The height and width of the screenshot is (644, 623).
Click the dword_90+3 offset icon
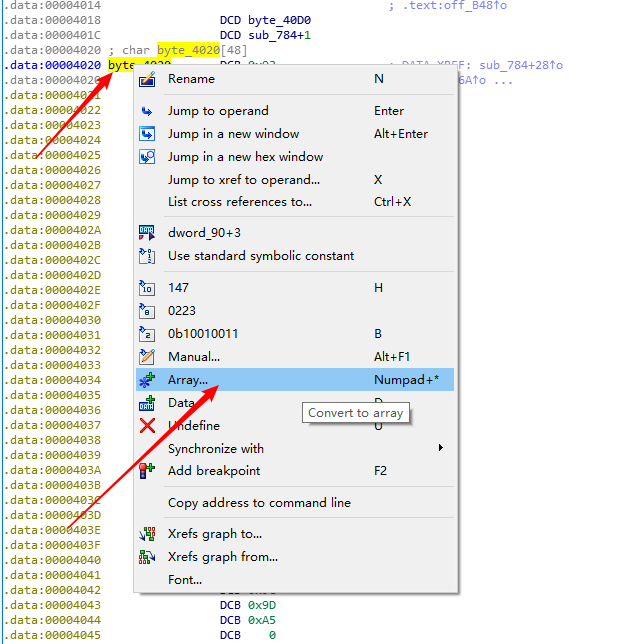click(147, 233)
